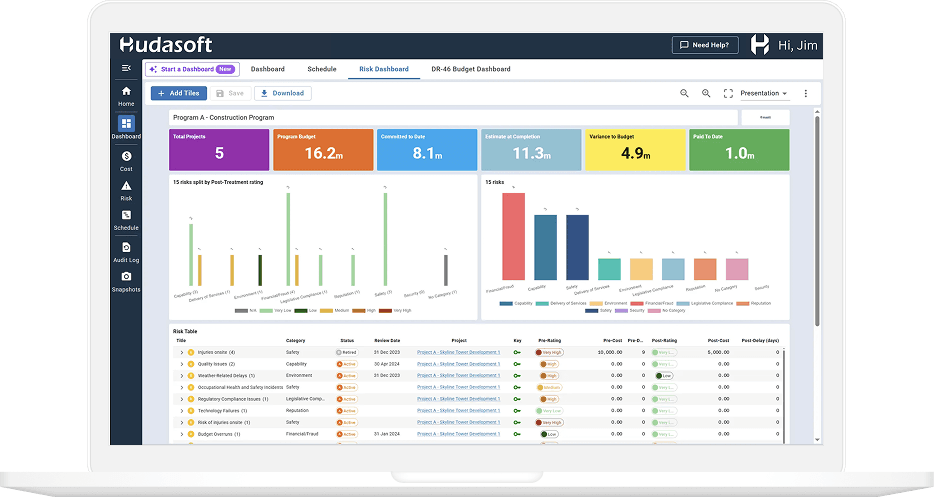Expand the Weather-Related Delays row
The width and height of the screenshot is (934, 497).
[181, 375]
